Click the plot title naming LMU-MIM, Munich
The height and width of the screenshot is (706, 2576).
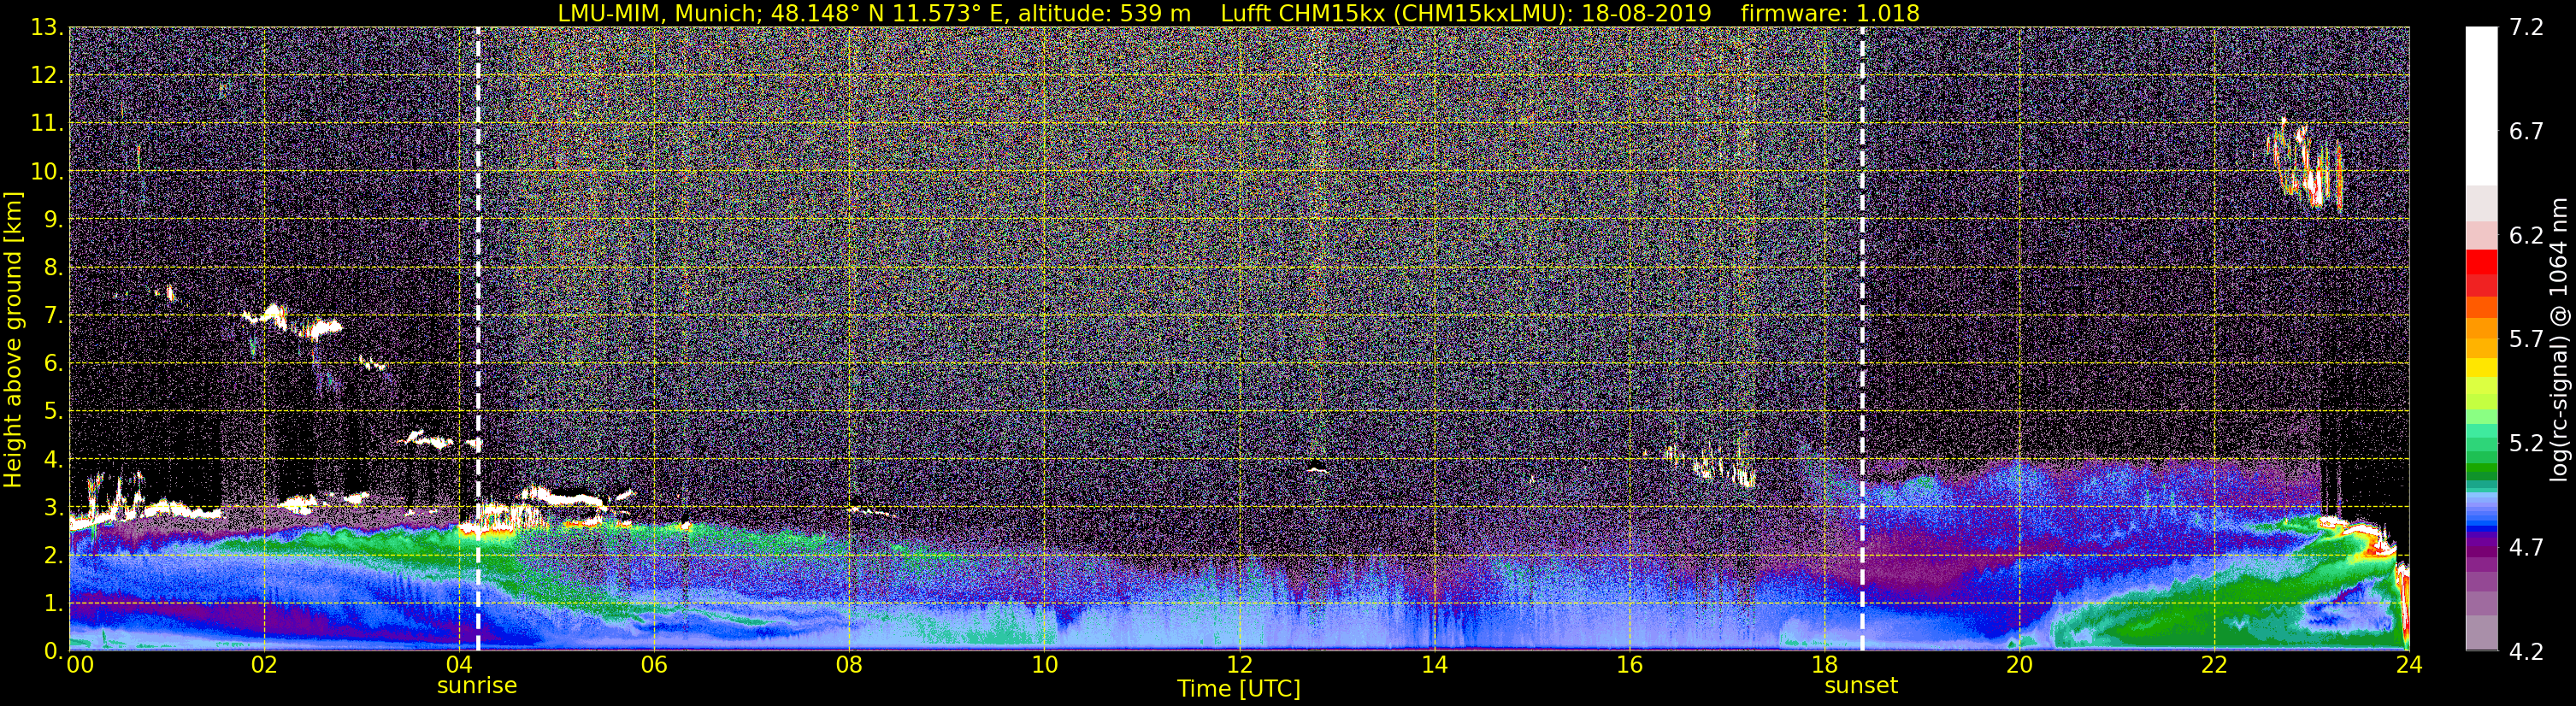click(x=1238, y=13)
